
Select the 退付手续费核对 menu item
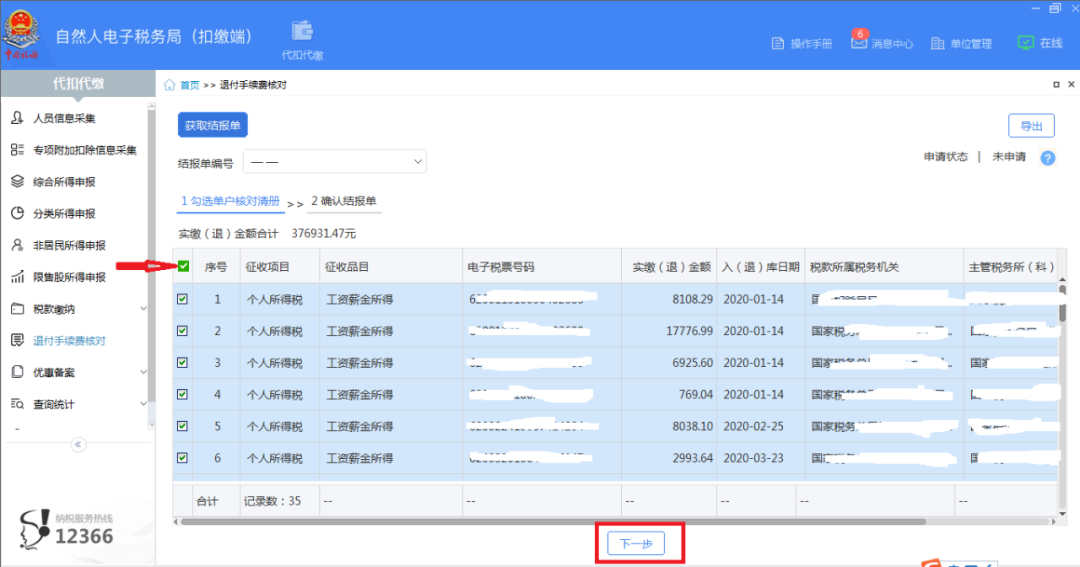(70, 341)
